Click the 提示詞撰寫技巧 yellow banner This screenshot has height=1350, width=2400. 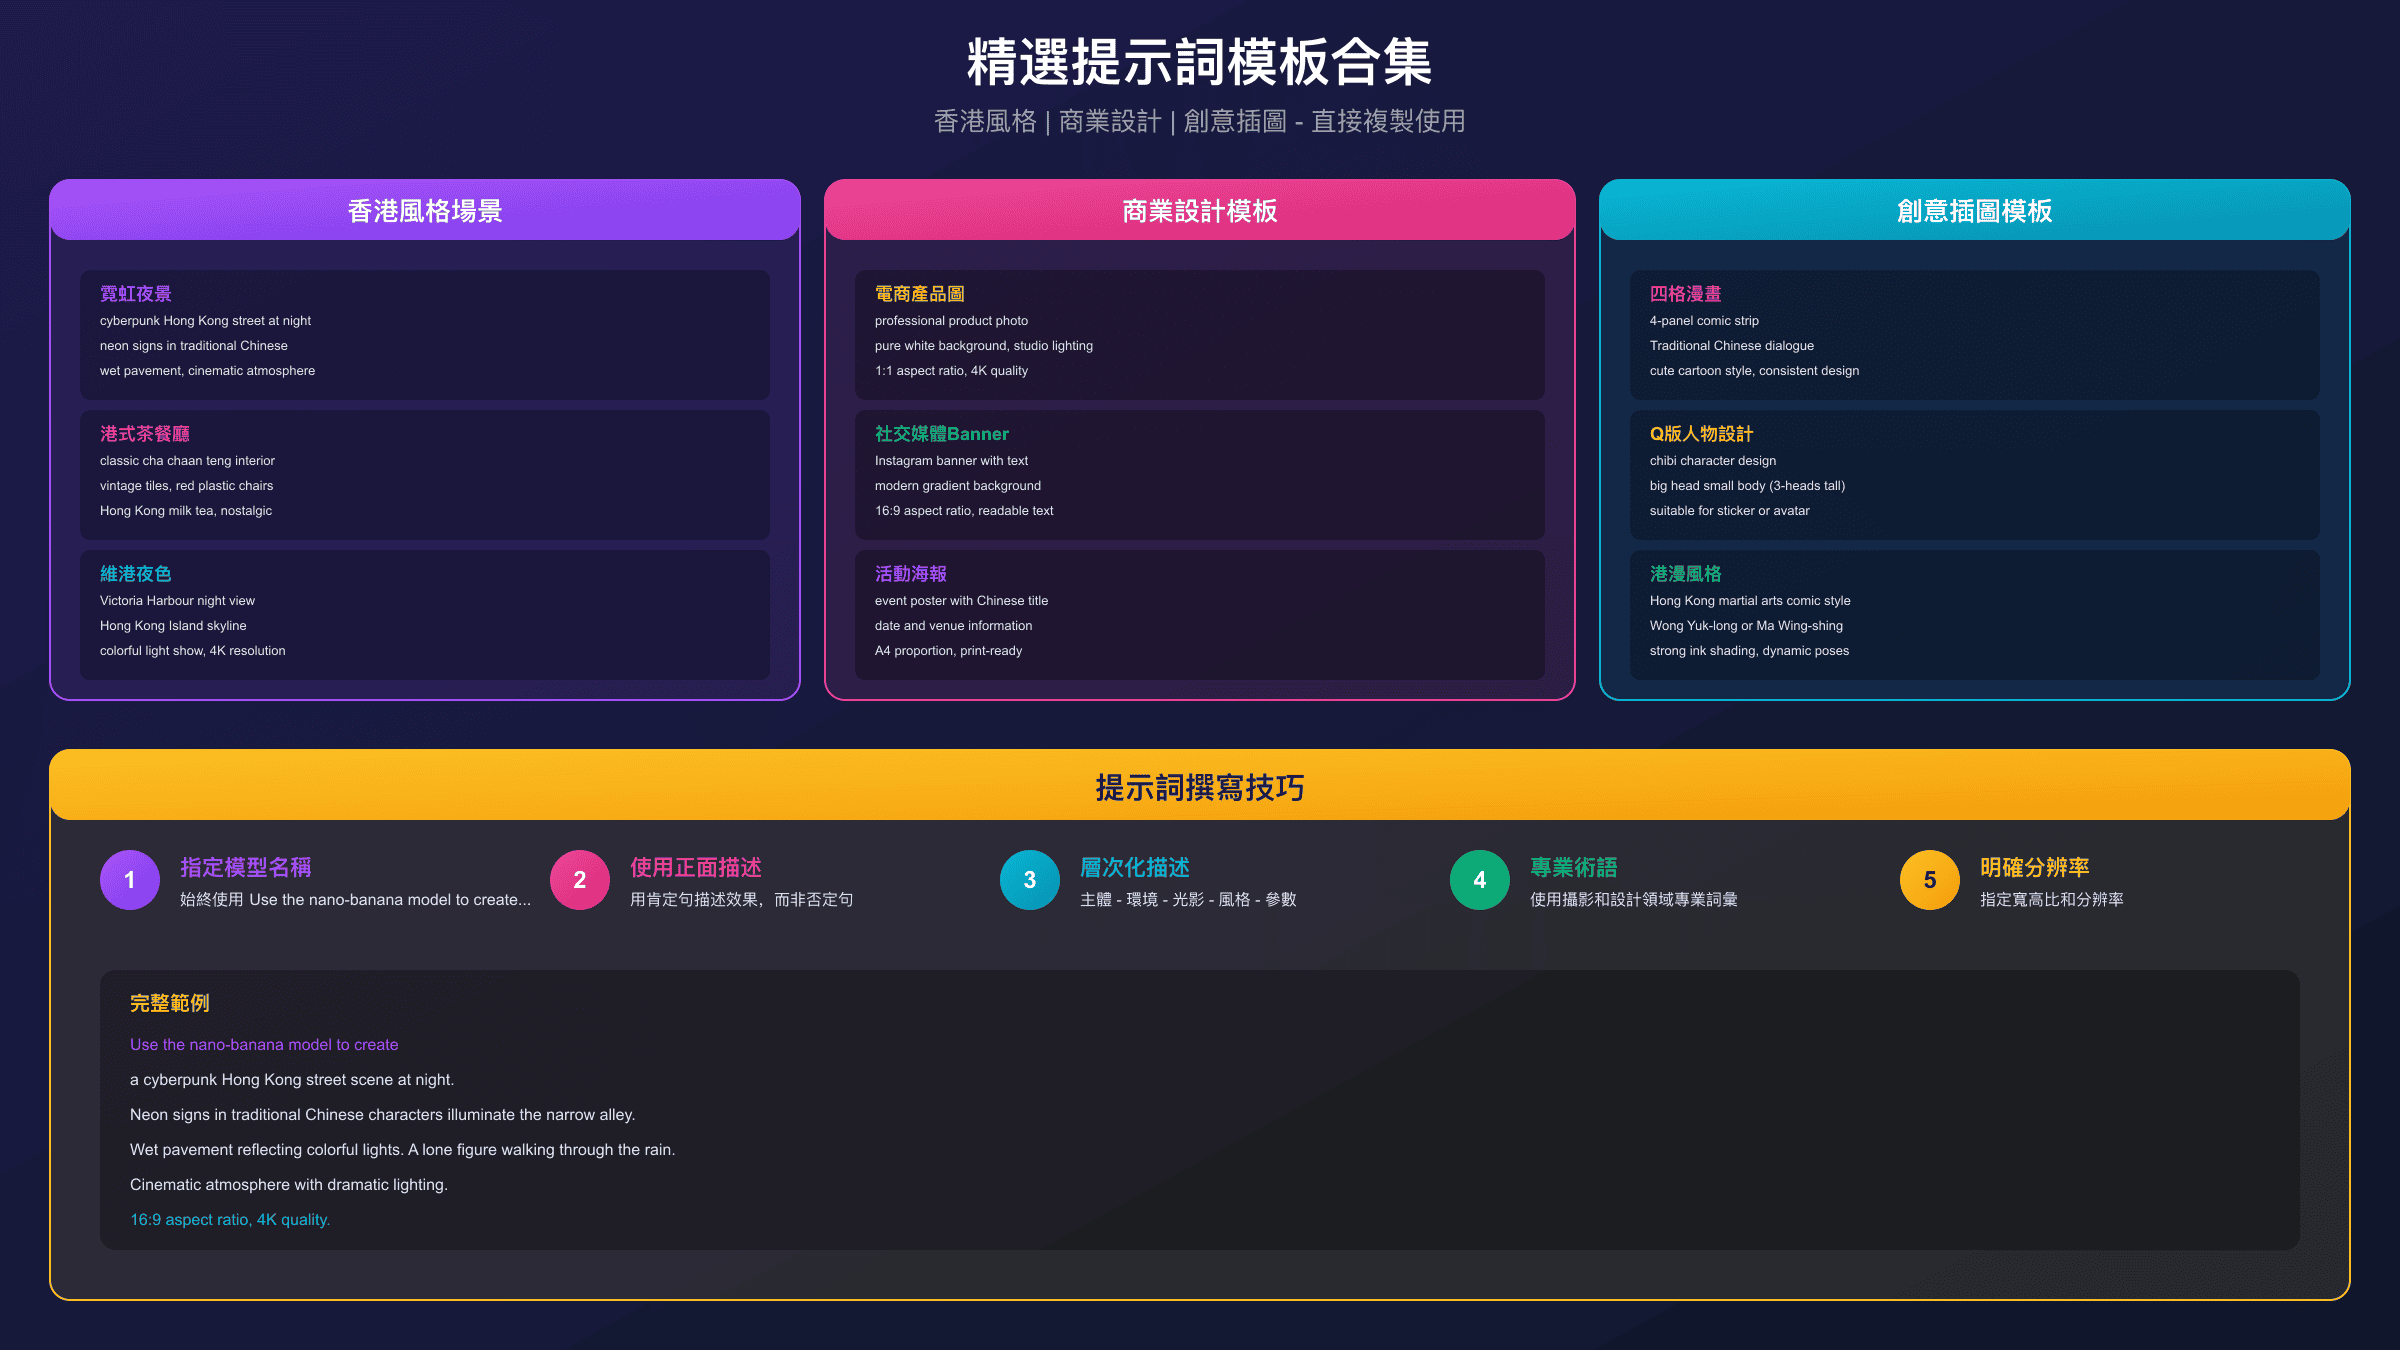coord(1200,786)
